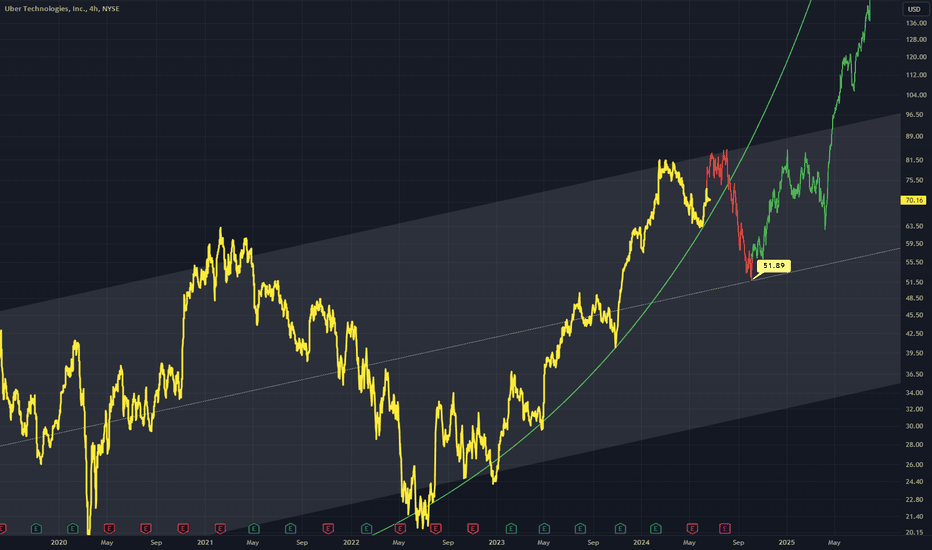Click the 30.00 price axis label

pyautogui.click(x=916, y=426)
